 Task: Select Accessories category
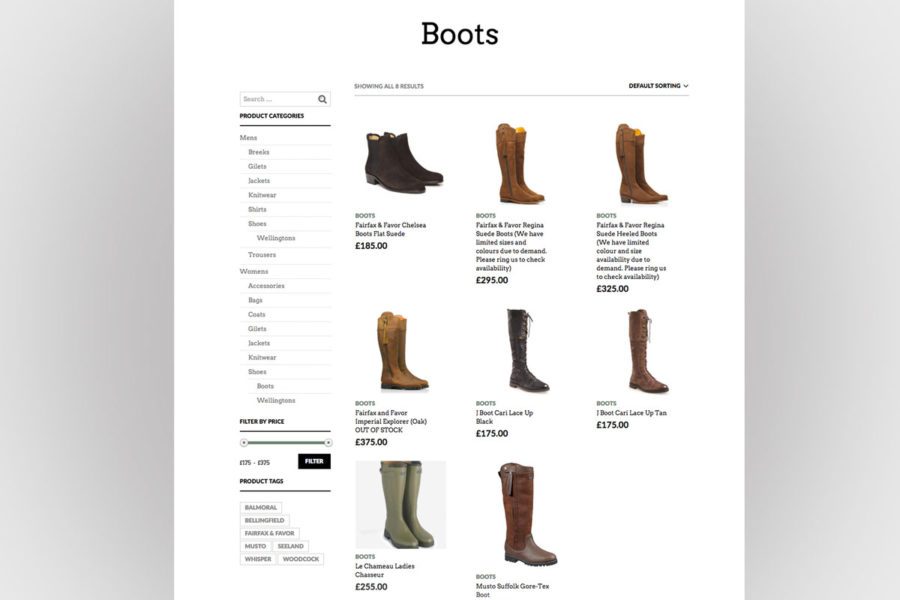click(x=266, y=286)
